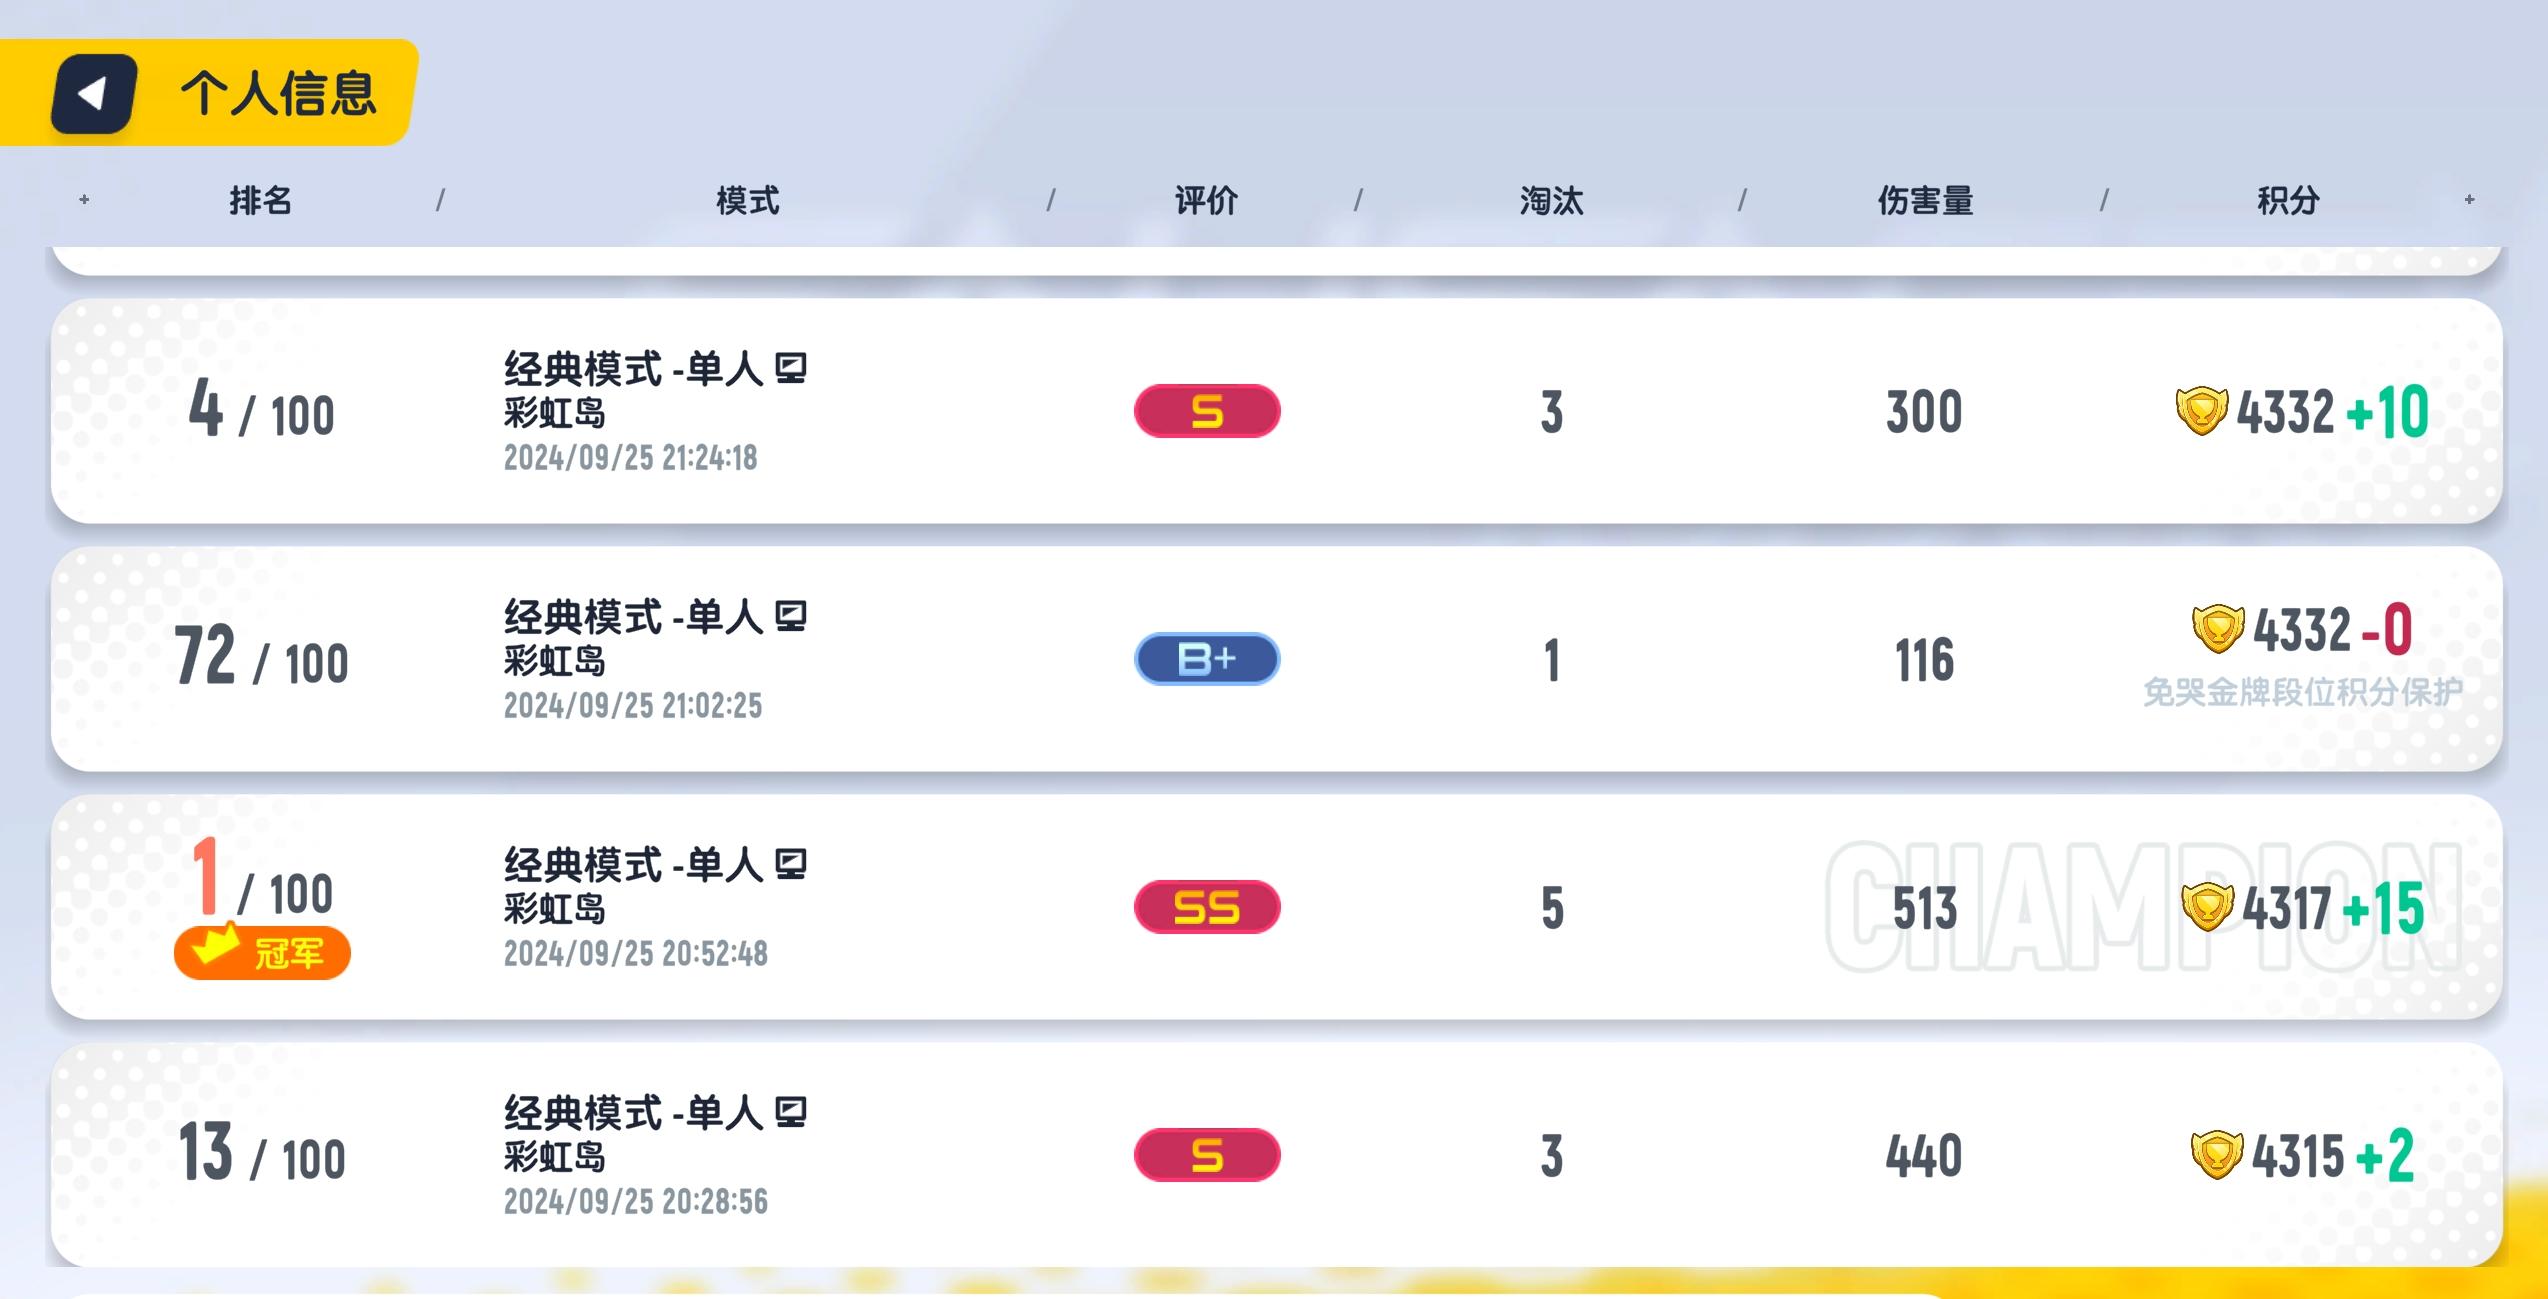Click the monitor icon in the 21:24:18 match

[x=791, y=368]
